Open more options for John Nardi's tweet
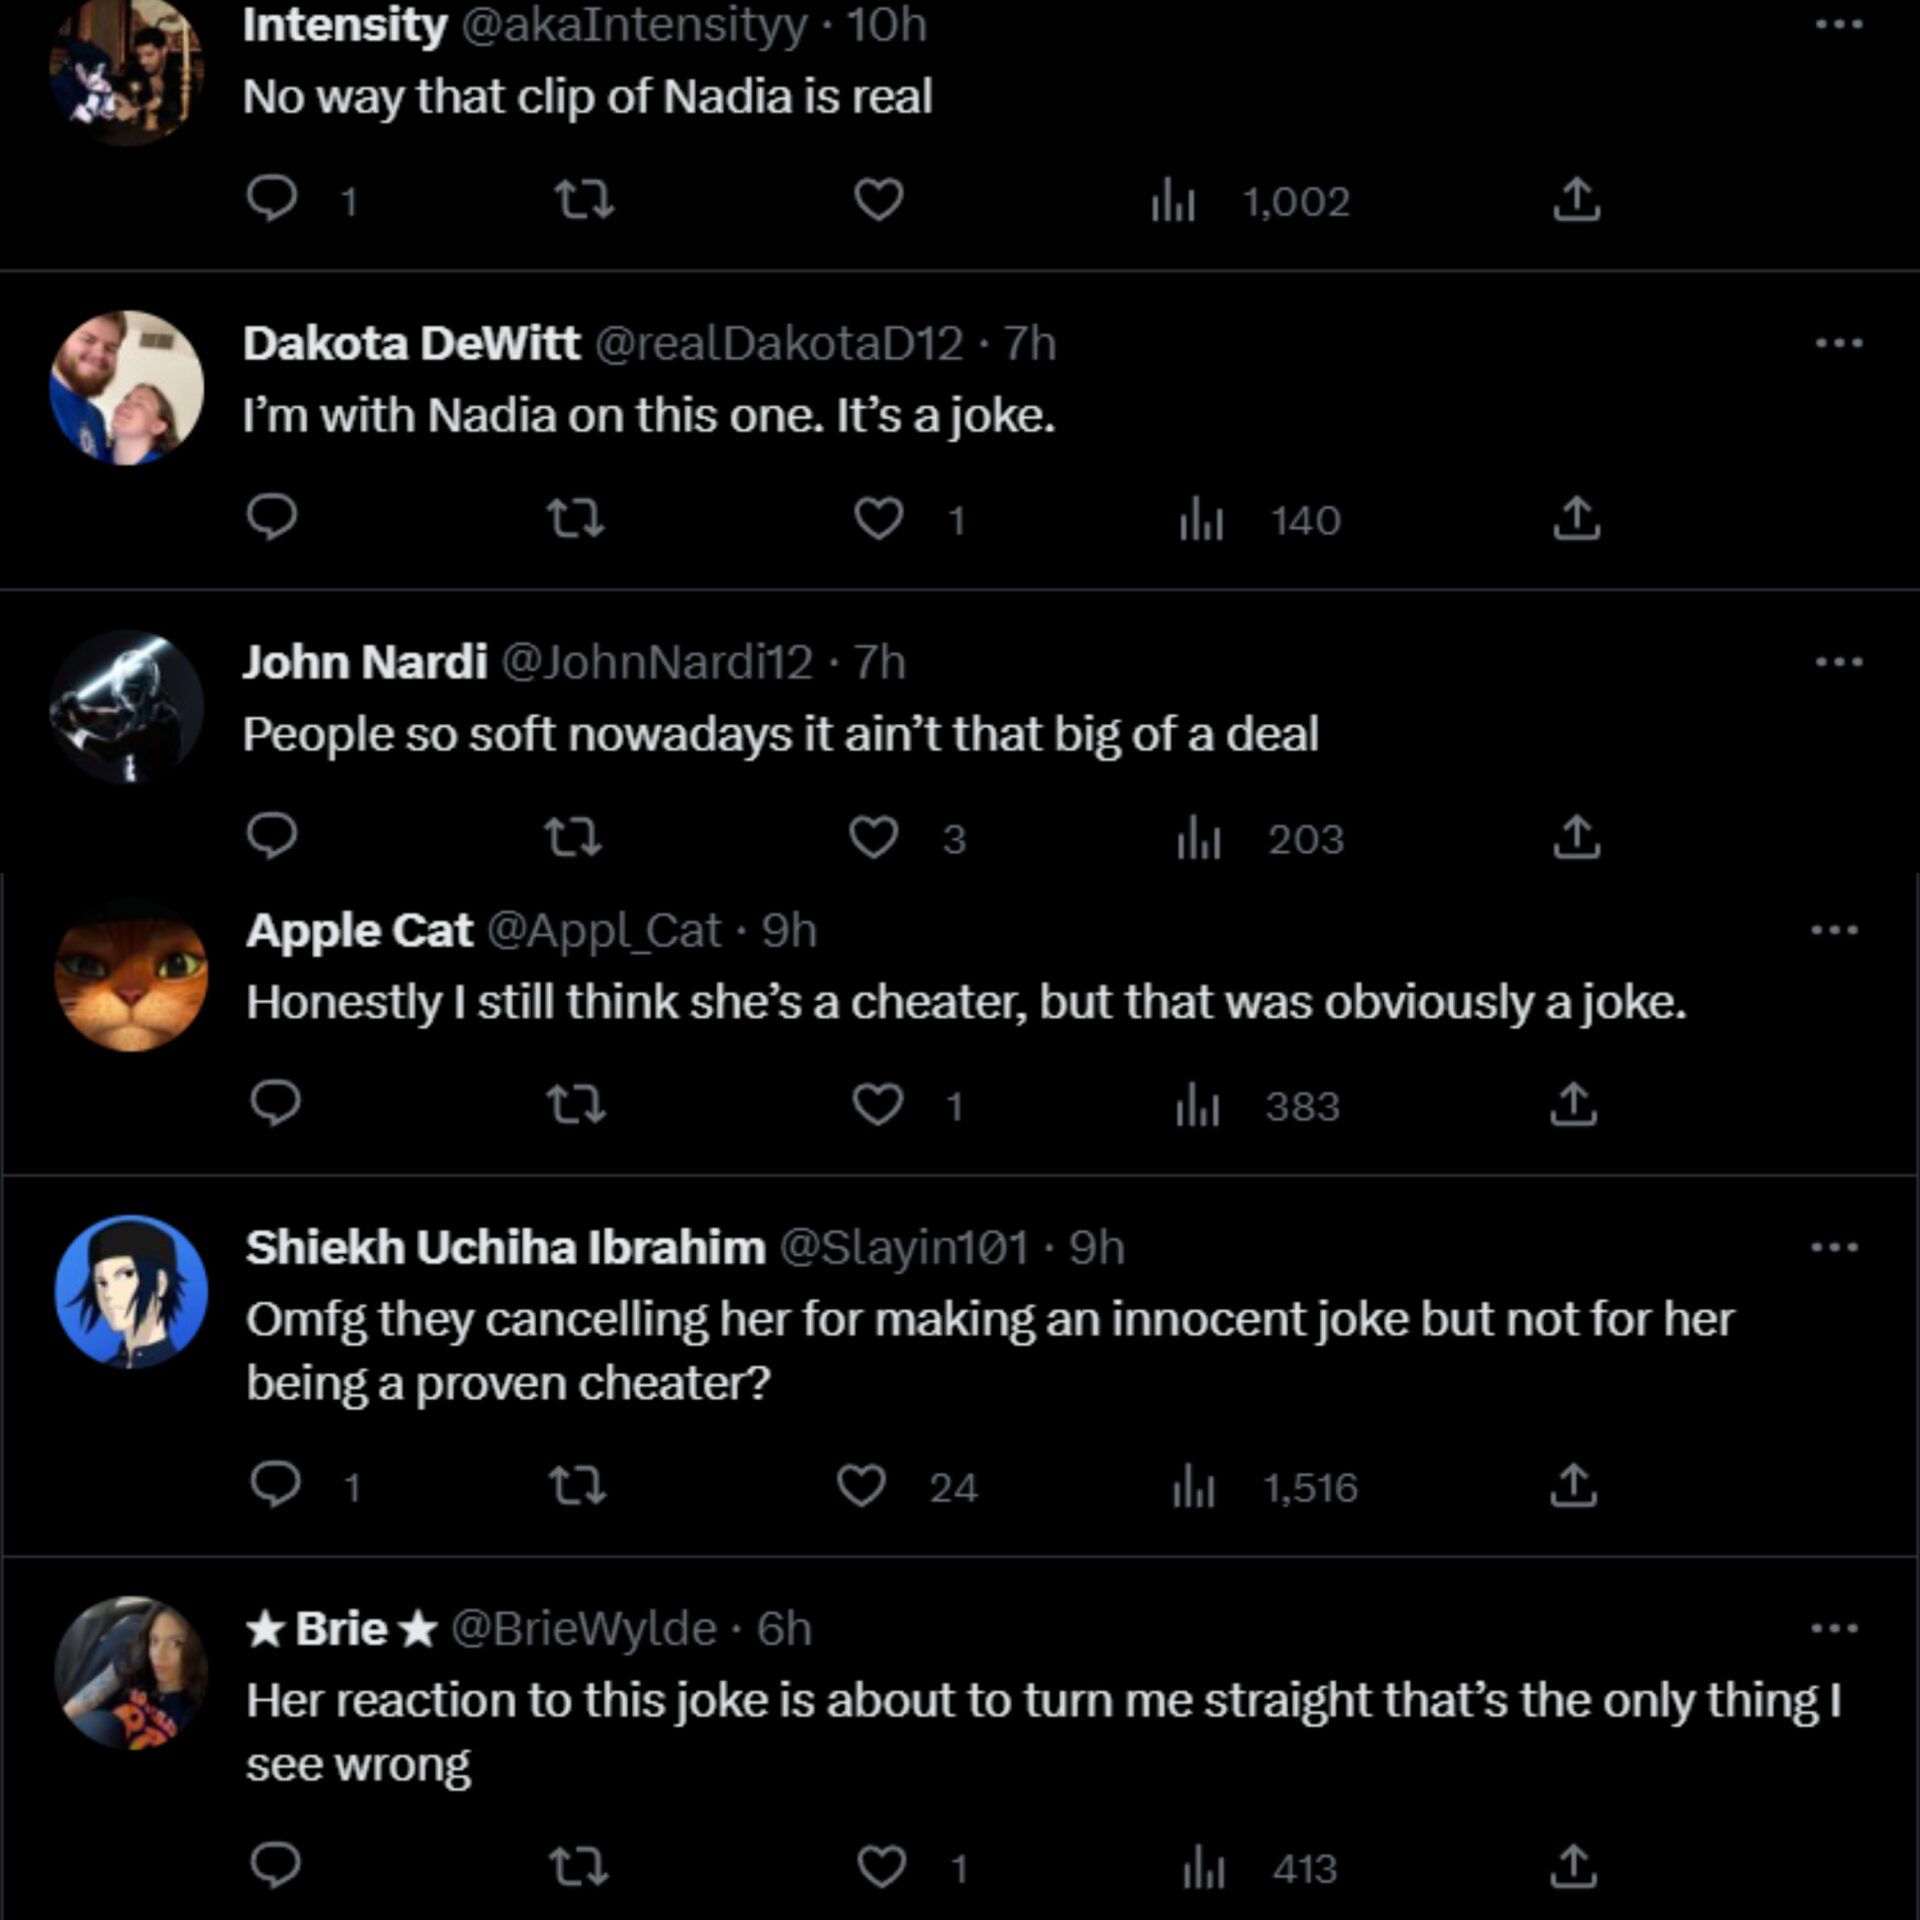1920x1920 pixels. (1839, 661)
